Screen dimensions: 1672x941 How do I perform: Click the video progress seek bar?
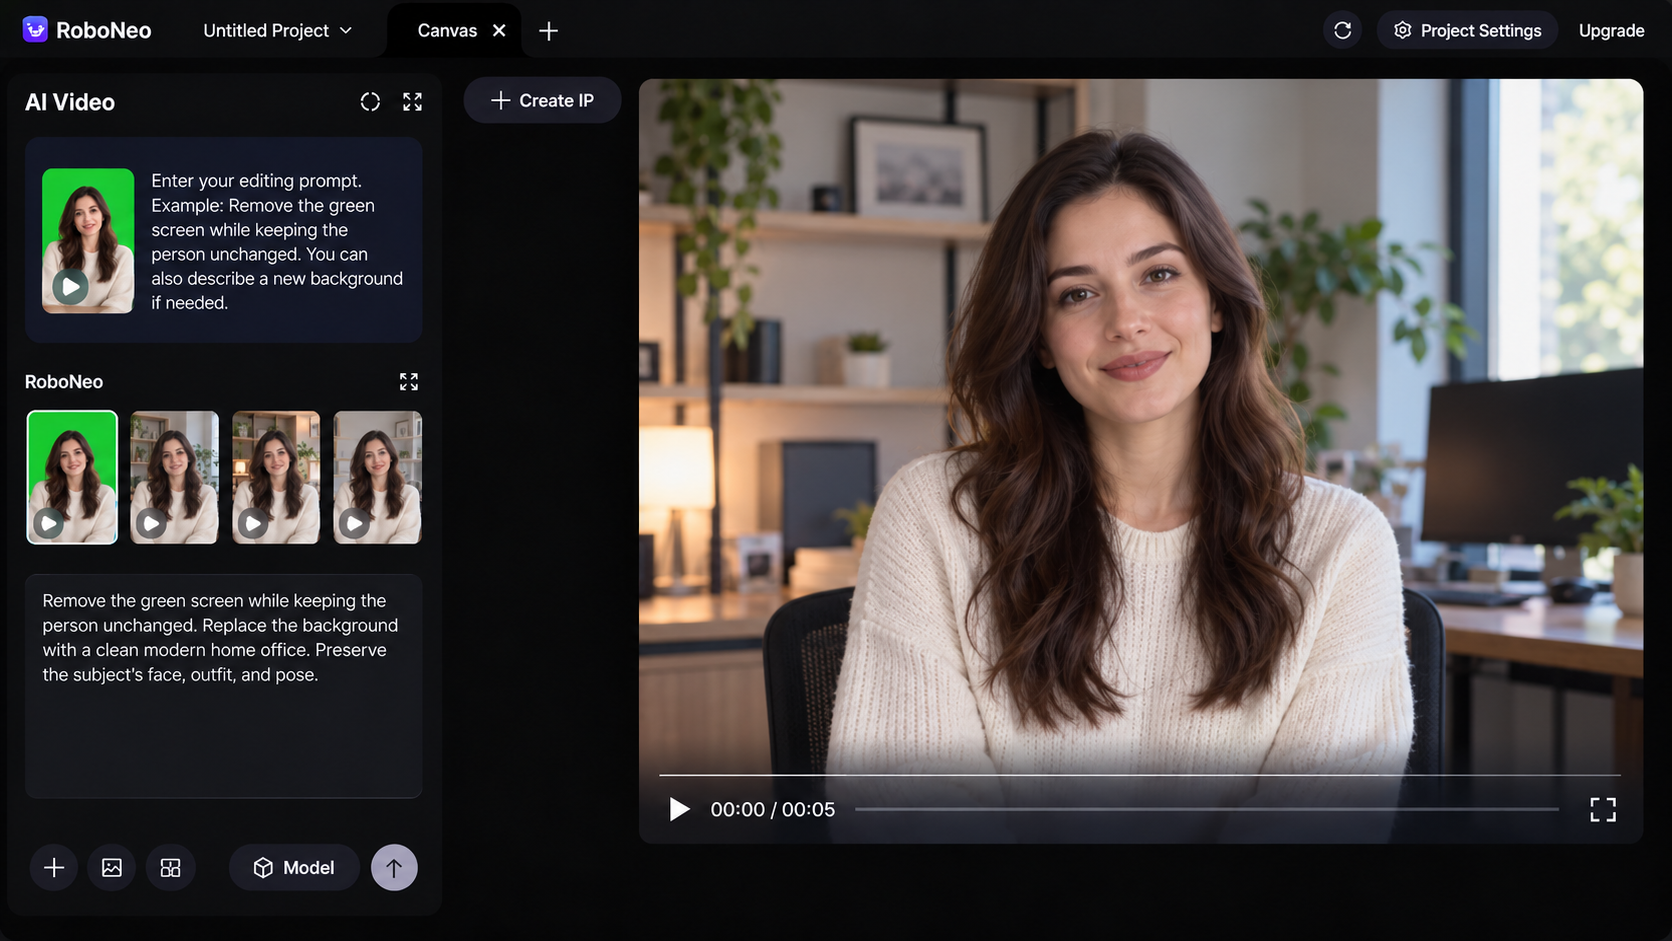(1207, 809)
